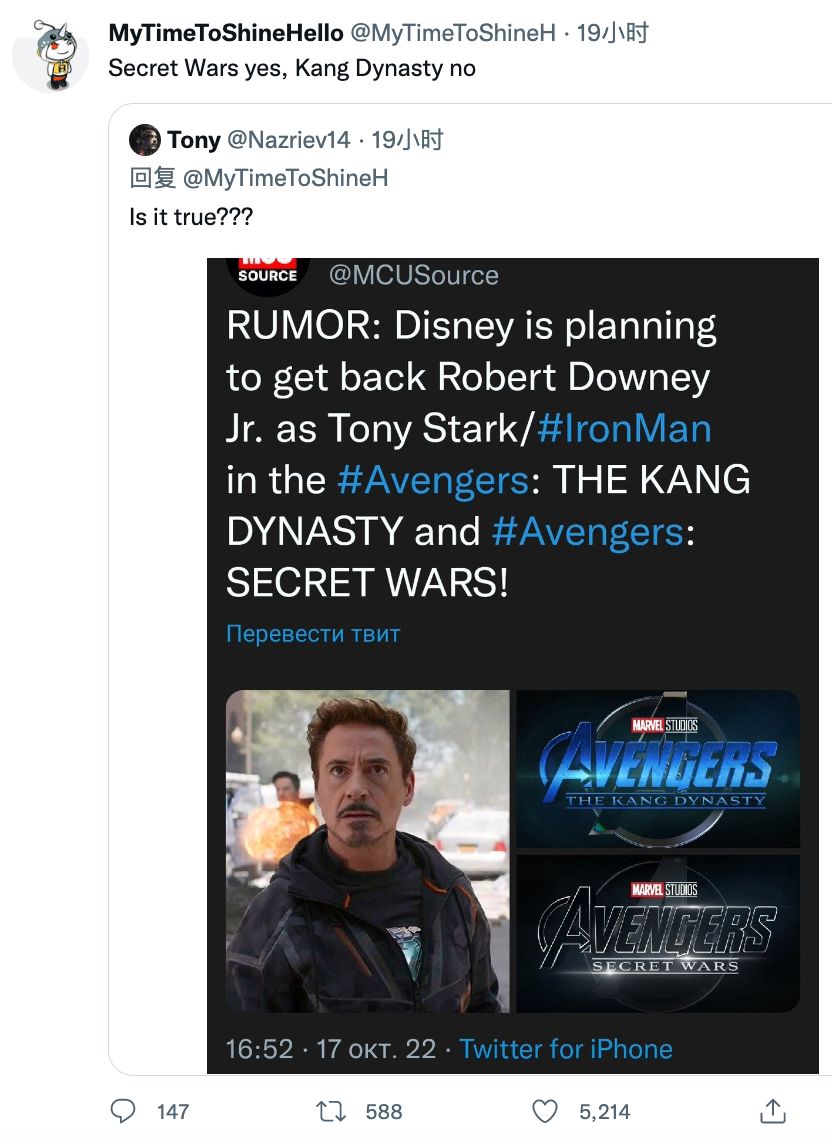
Task: Open the Kang Dynasty logo image
Action: click(x=657, y=768)
